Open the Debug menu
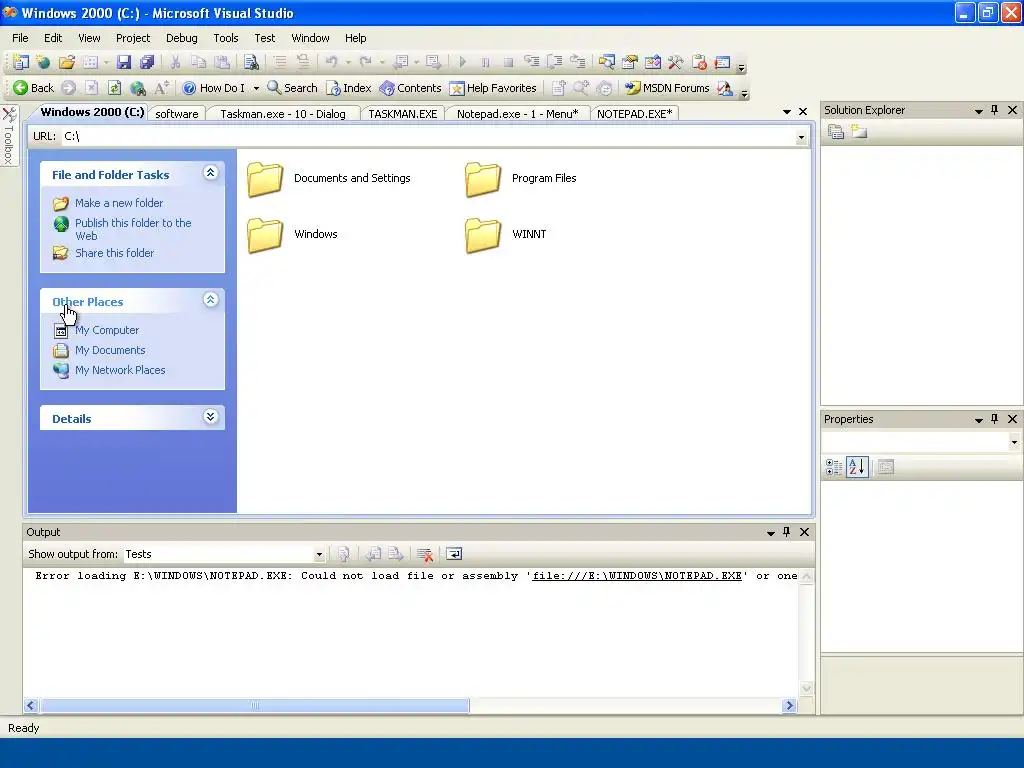Viewport: 1024px width, 768px height. pyautogui.click(x=182, y=38)
